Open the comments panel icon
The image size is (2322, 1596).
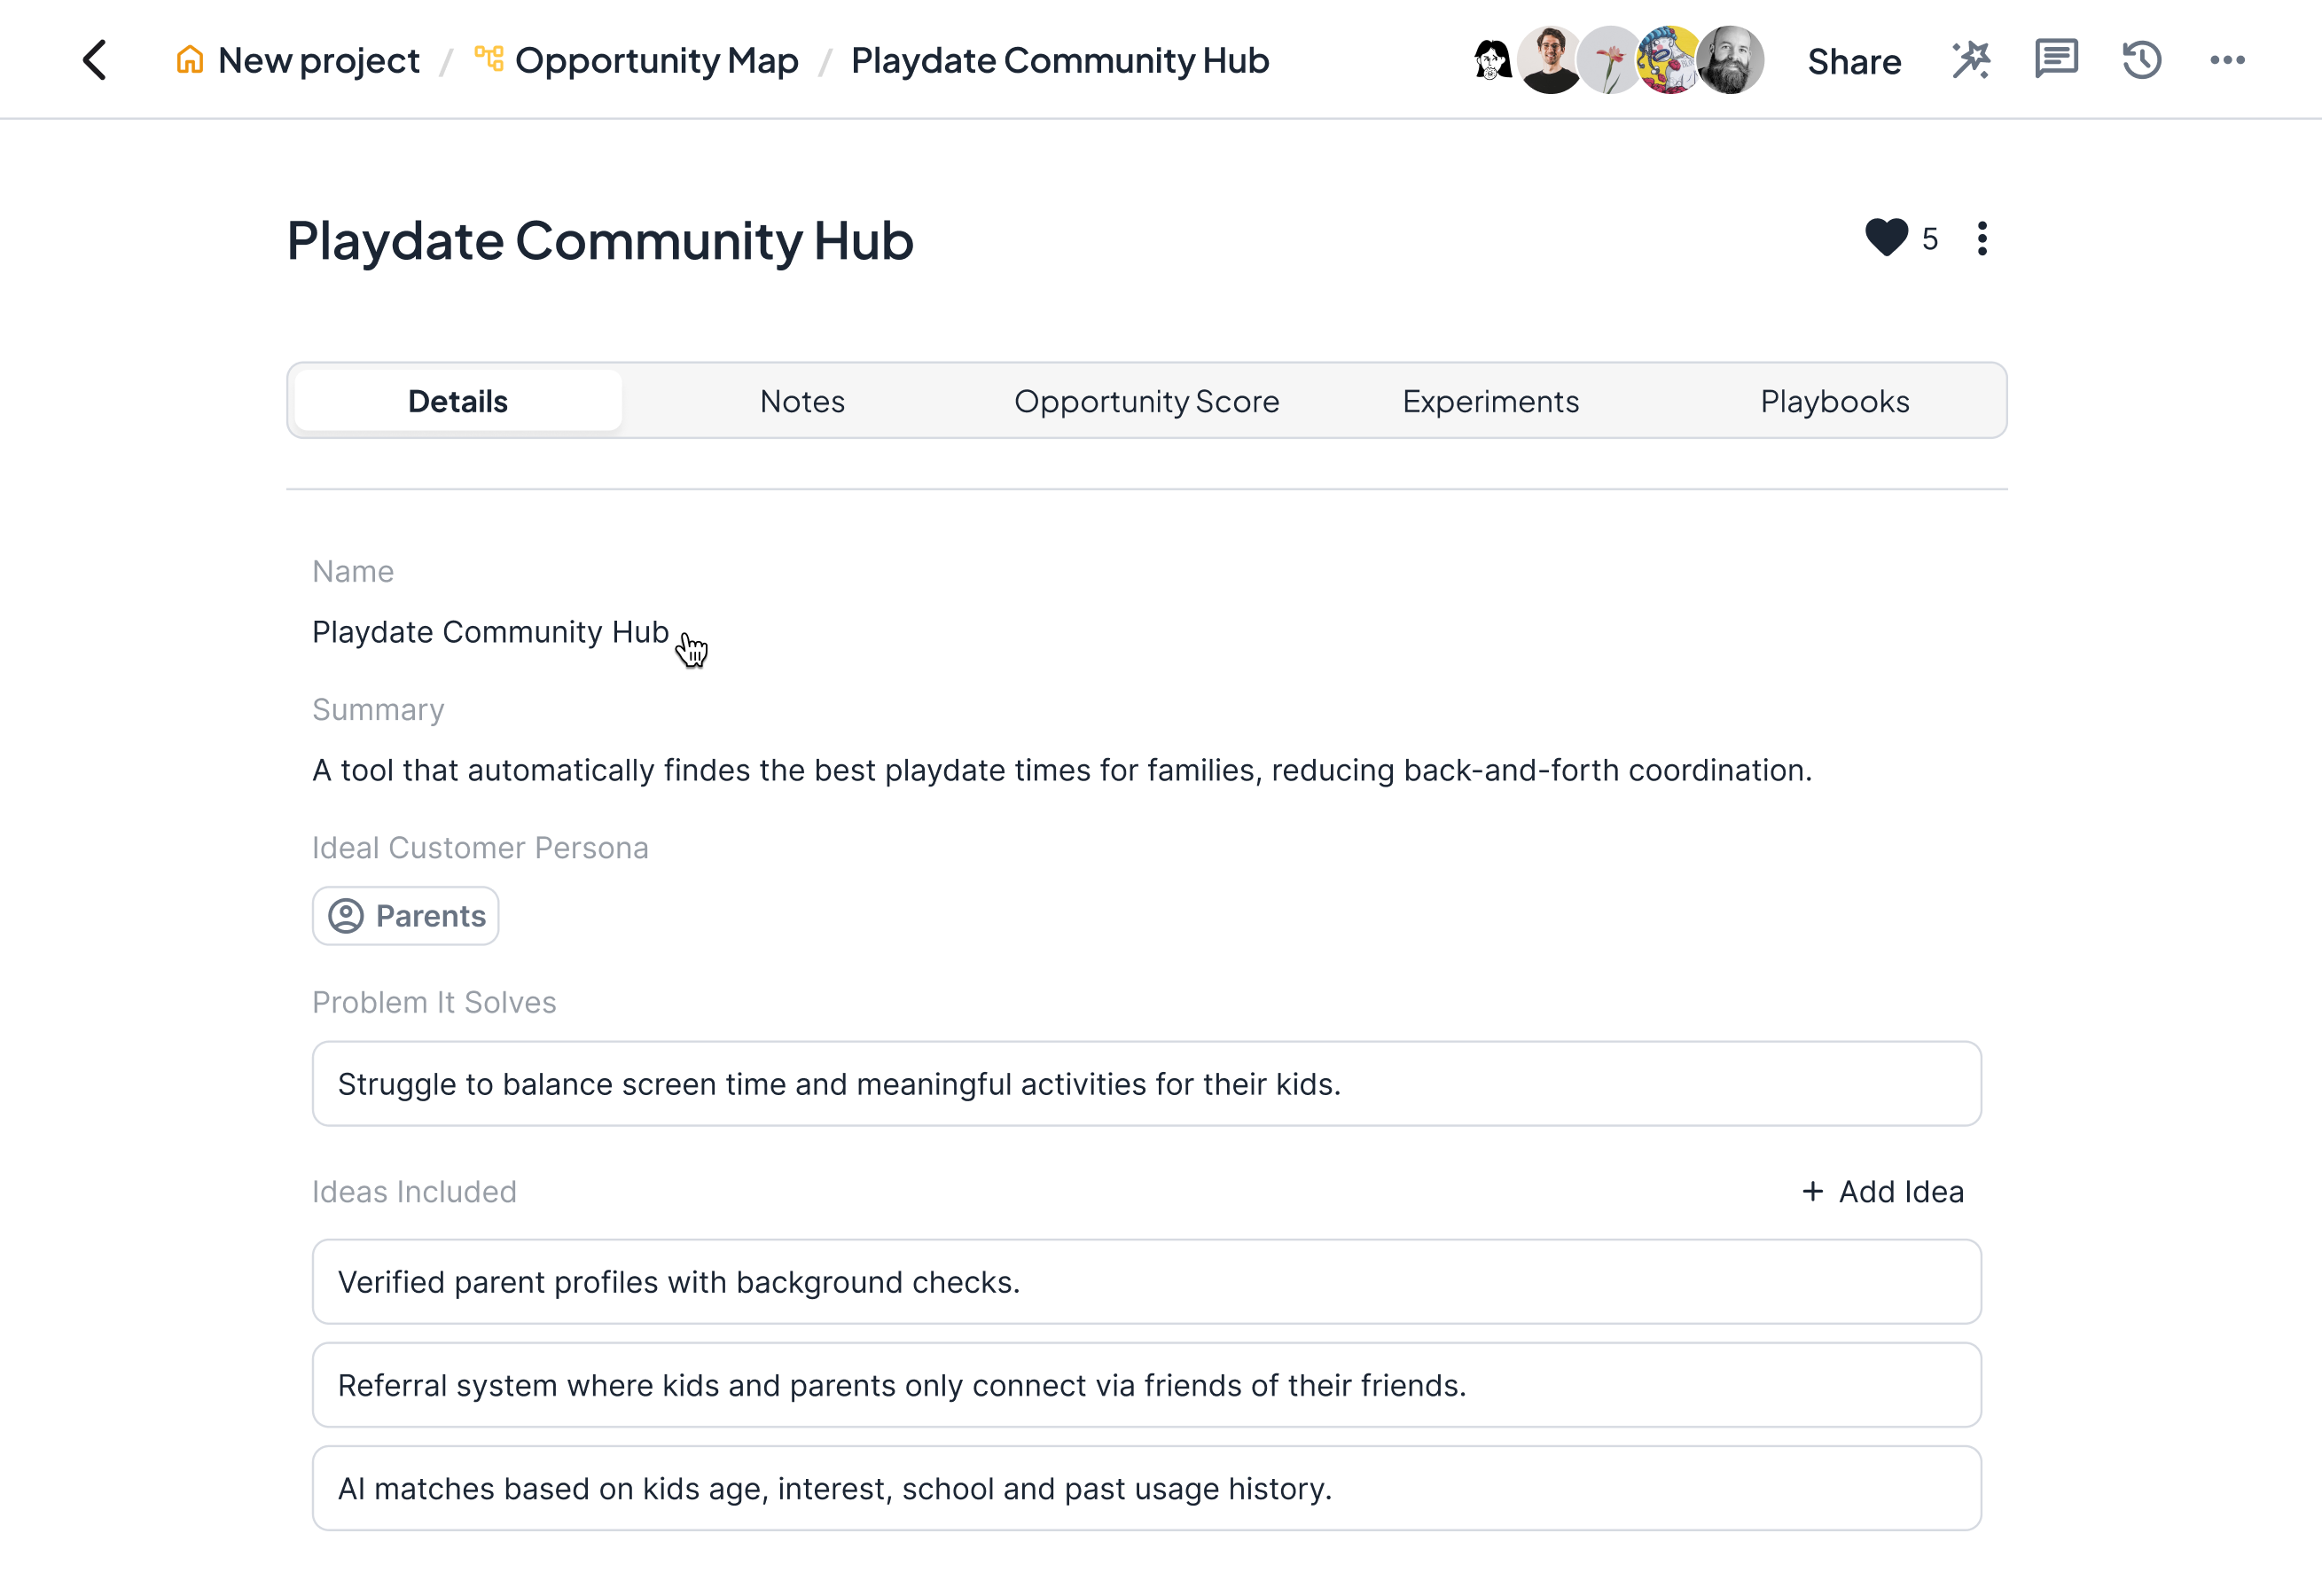tap(2056, 60)
